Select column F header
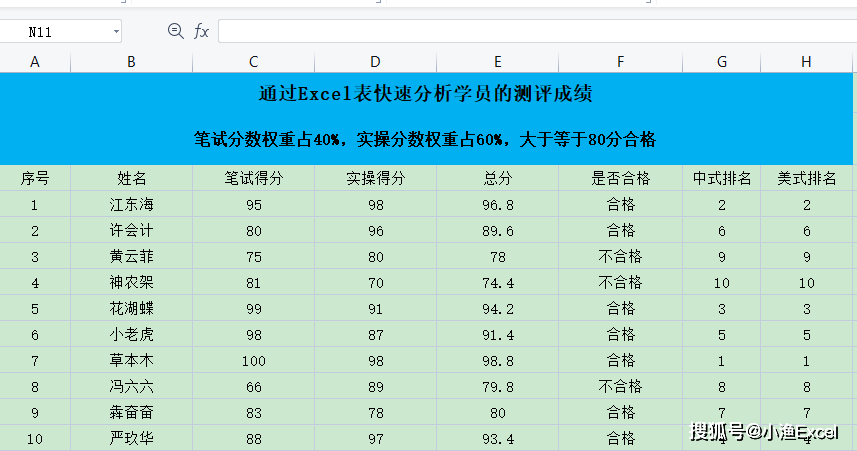 [x=620, y=62]
